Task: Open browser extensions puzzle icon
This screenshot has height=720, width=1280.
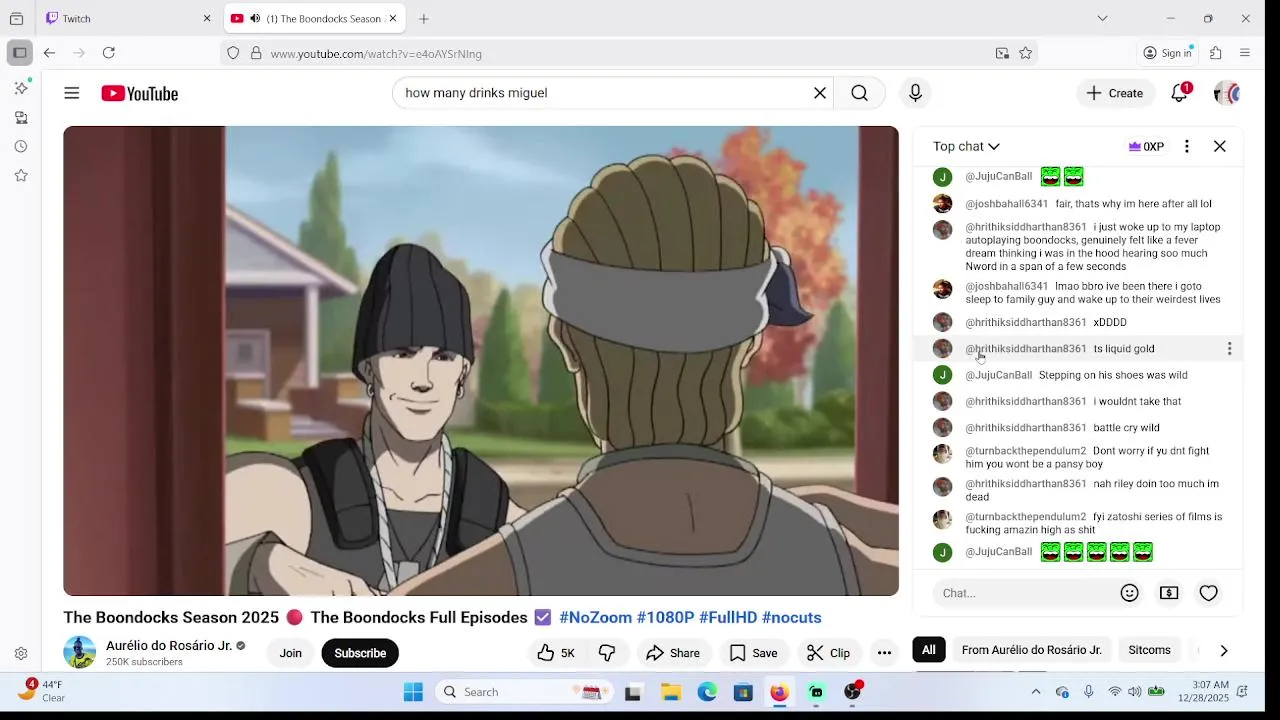Action: (1216, 53)
